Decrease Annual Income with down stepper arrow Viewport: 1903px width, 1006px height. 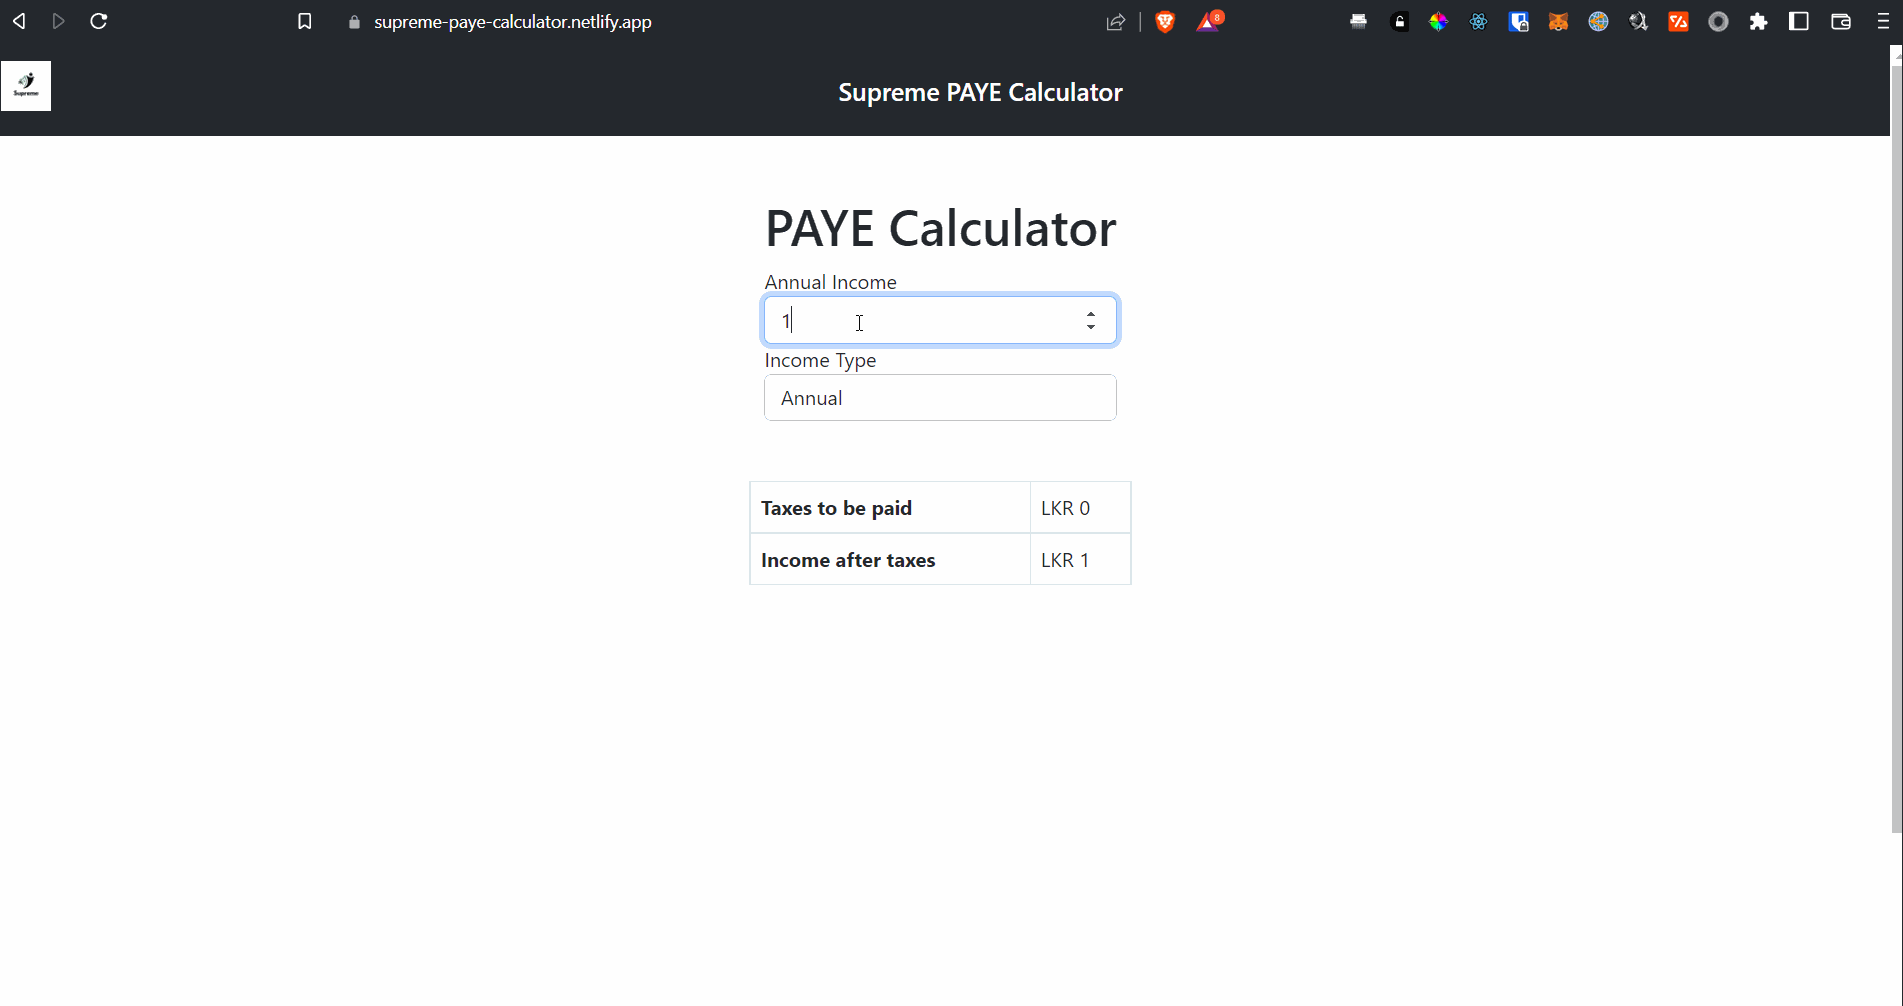coord(1091,327)
